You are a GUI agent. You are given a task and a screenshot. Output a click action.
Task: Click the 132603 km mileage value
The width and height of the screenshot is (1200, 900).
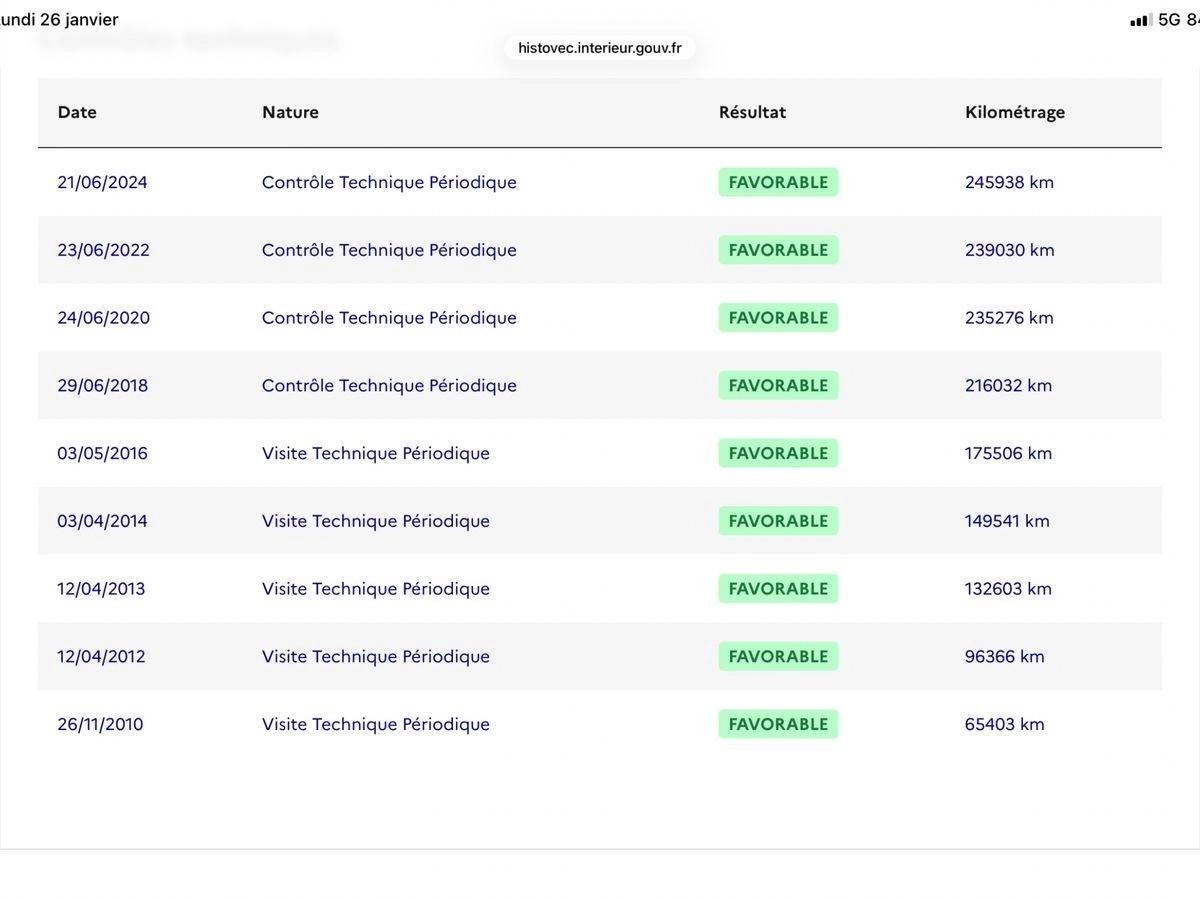1008,589
